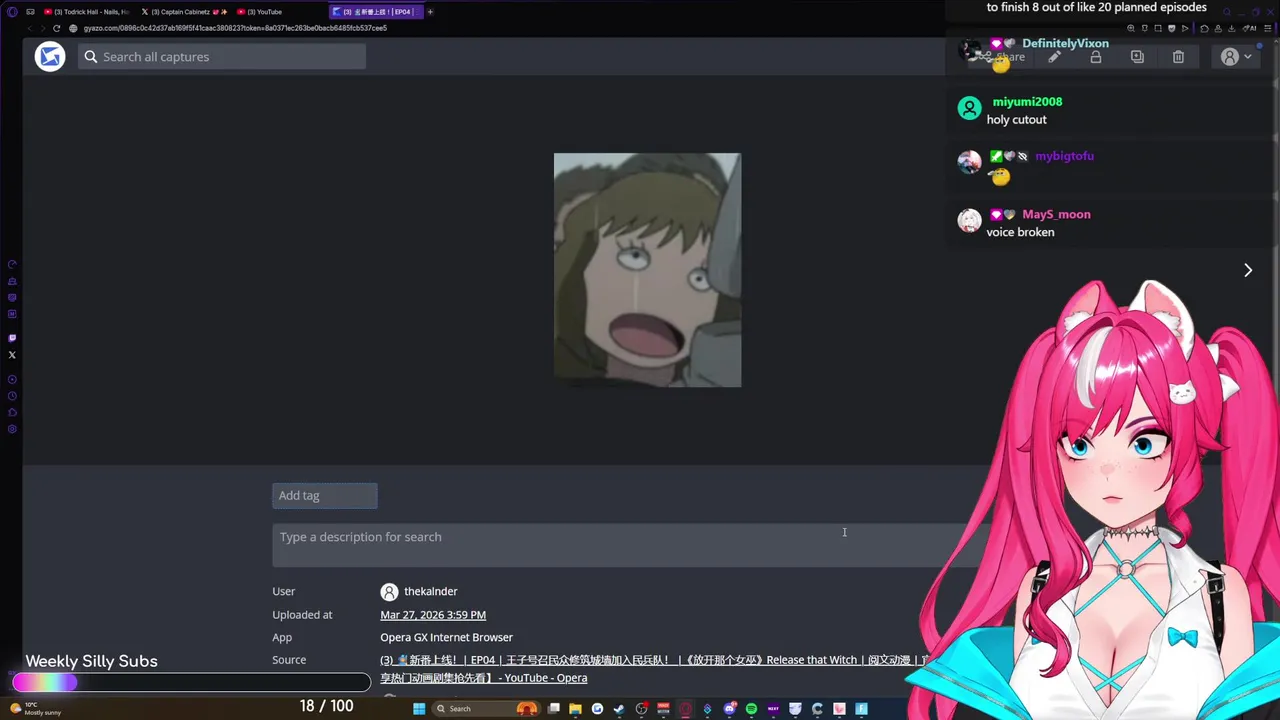The width and height of the screenshot is (1280, 720).
Task: Open File Explorer from taskbar
Action: pyautogui.click(x=575, y=709)
